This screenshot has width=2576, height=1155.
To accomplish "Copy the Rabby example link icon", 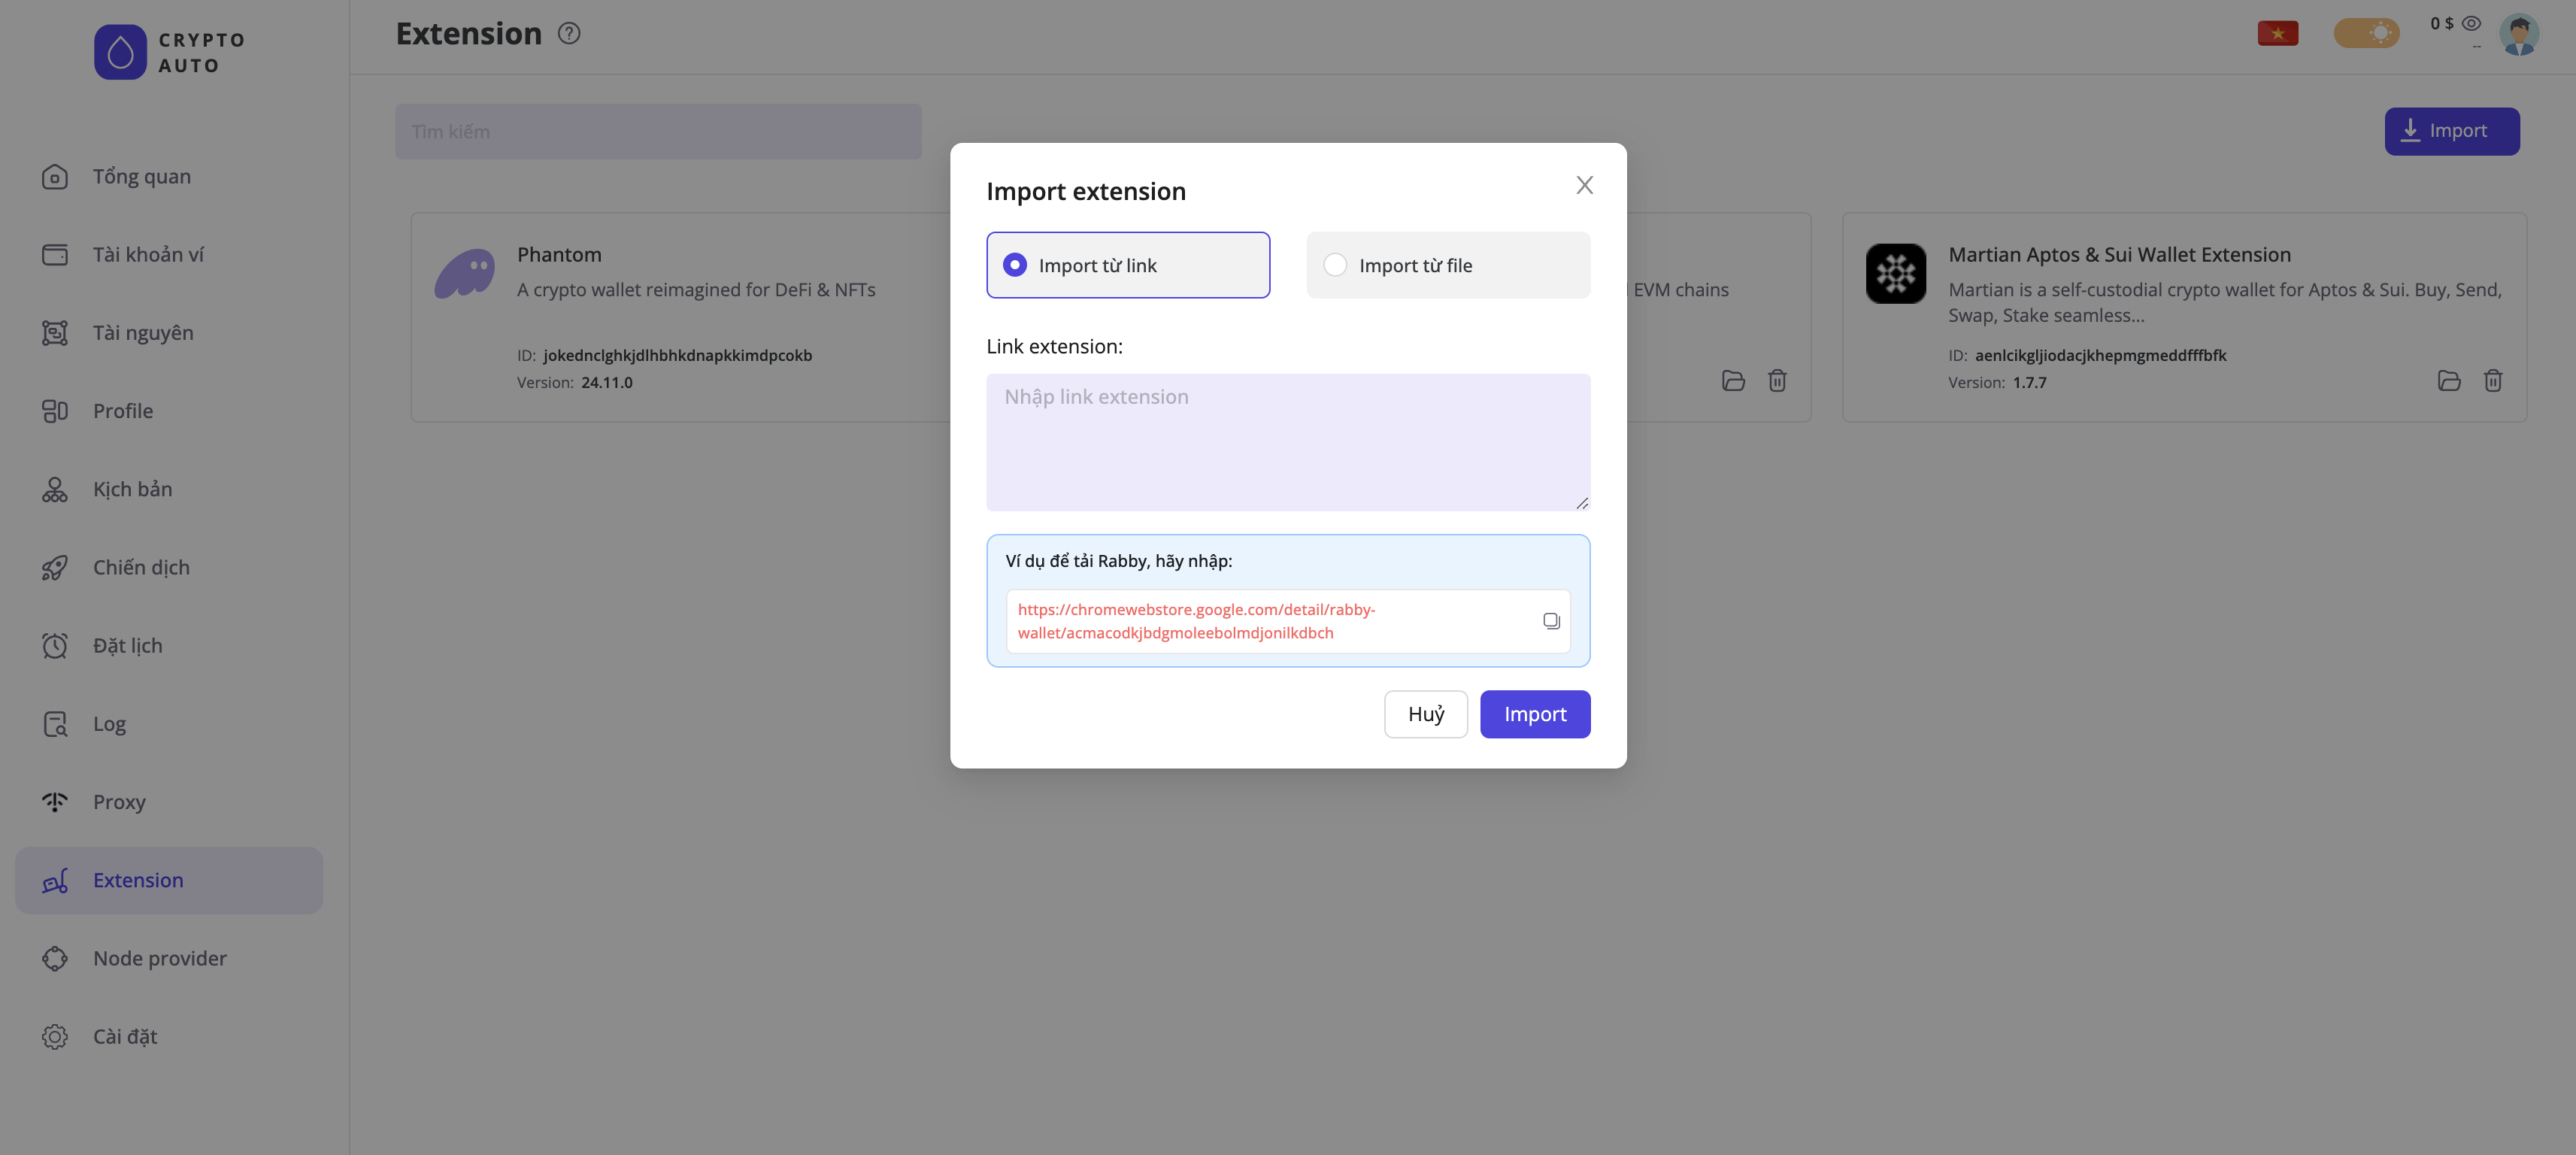I will [x=1551, y=621].
